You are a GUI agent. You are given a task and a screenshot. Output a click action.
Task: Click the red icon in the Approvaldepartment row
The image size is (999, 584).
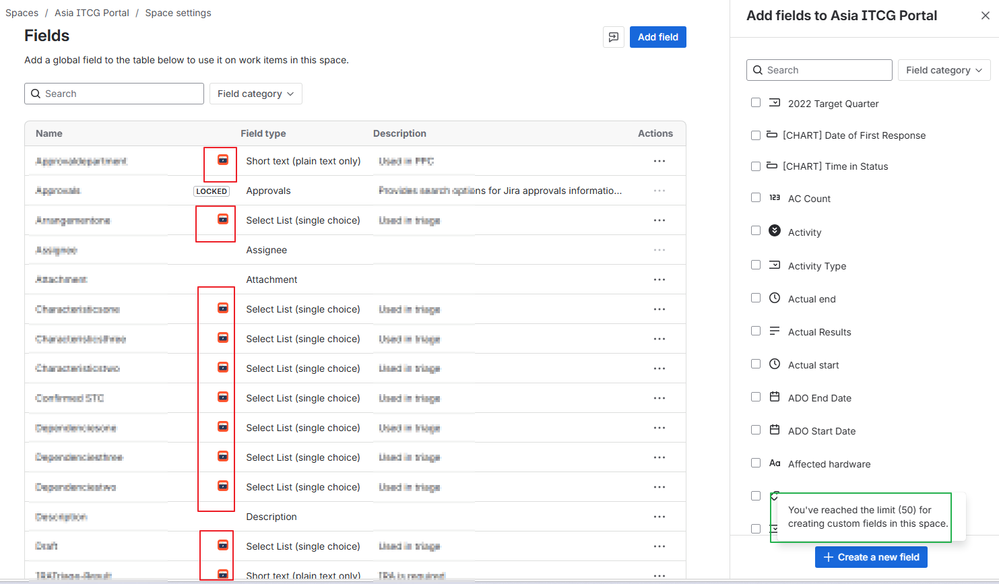(x=223, y=160)
